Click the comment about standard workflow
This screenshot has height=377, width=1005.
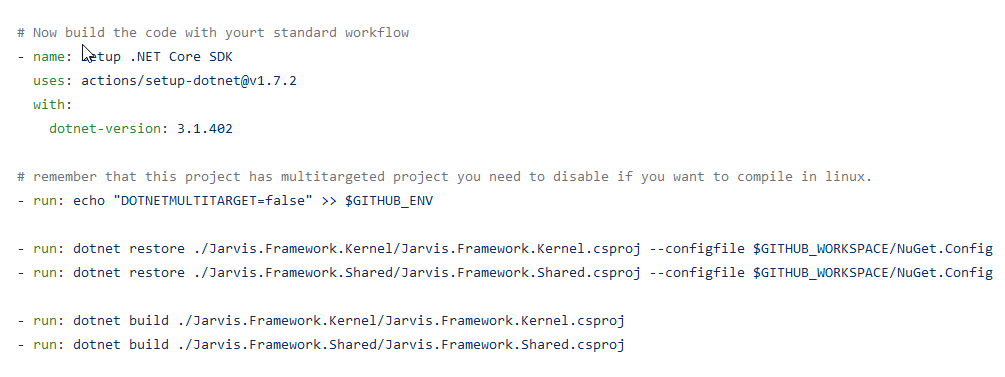[x=213, y=33]
